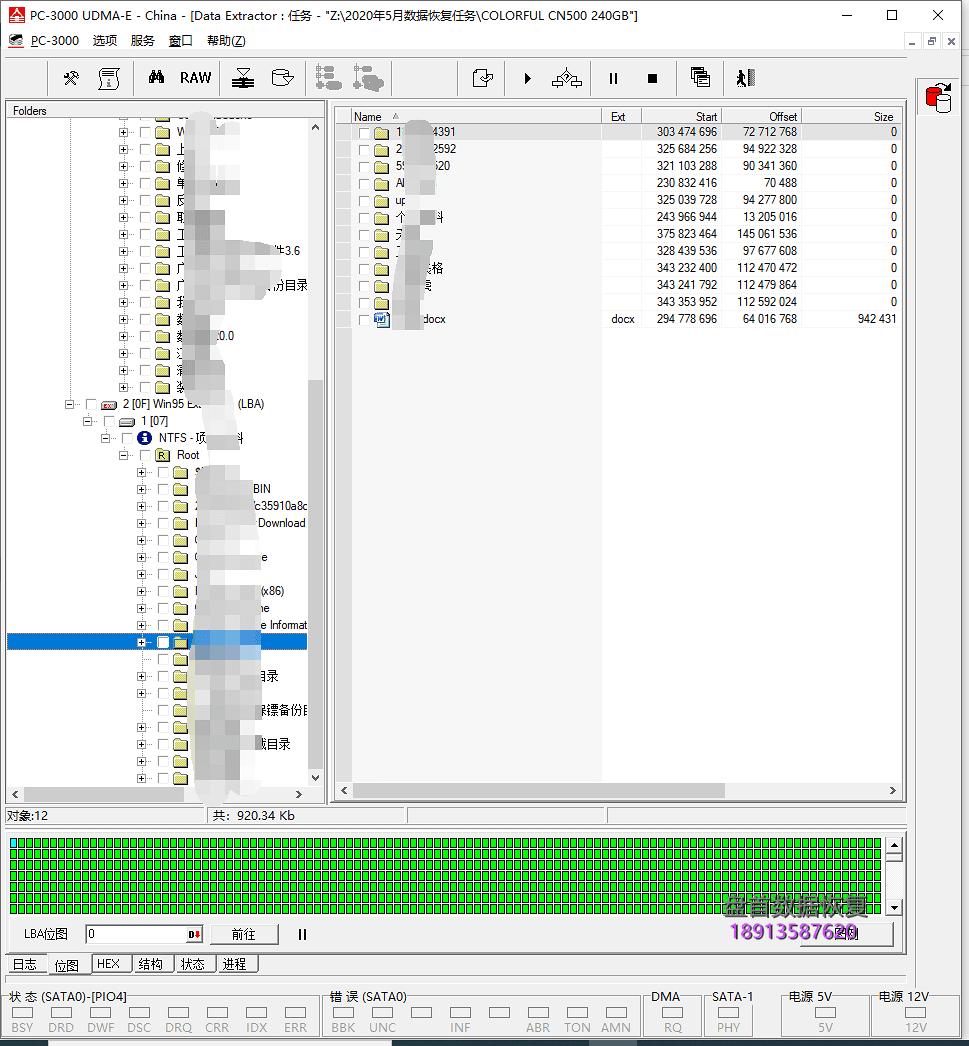Check the 1 [07] volume checkbox
This screenshot has width=969, height=1046.
pyautogui.click(x=109, y=421)
